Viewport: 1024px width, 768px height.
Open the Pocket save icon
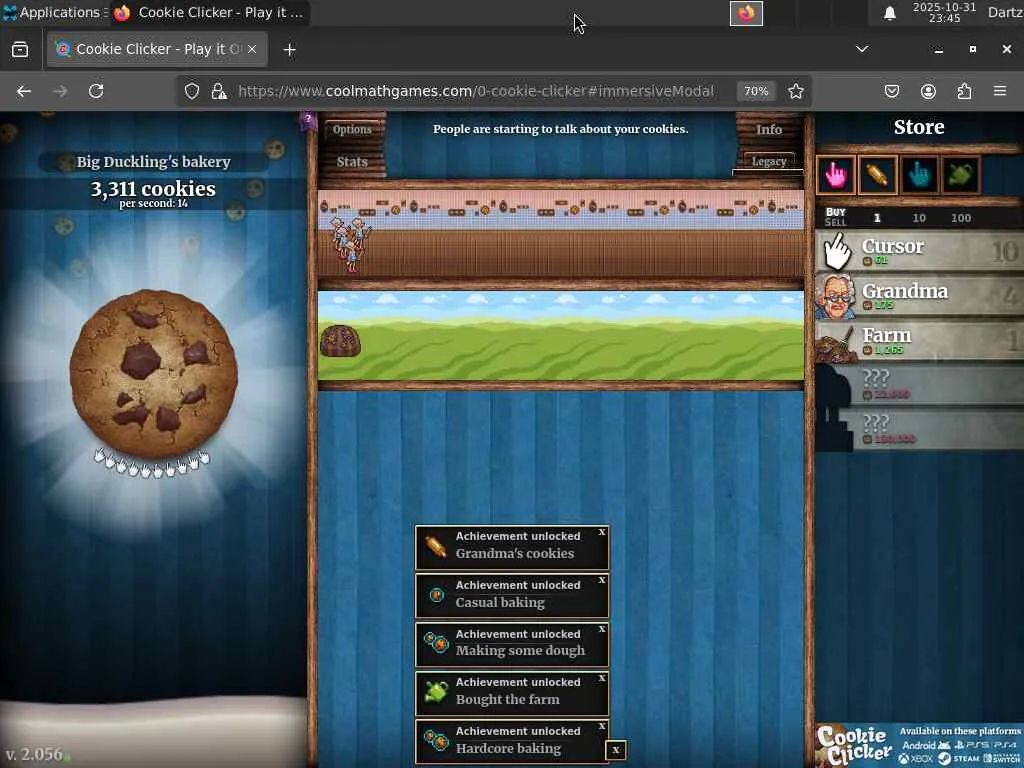coord(891,91)
